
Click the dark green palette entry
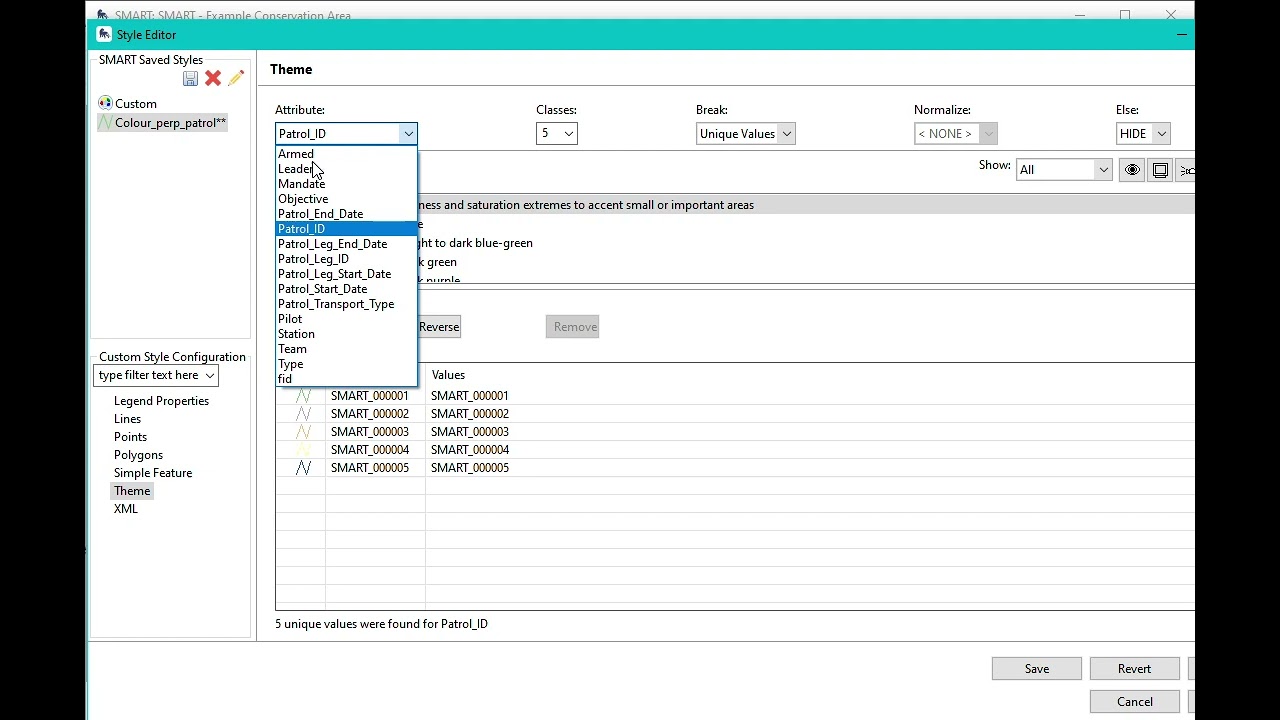[438, 262]
